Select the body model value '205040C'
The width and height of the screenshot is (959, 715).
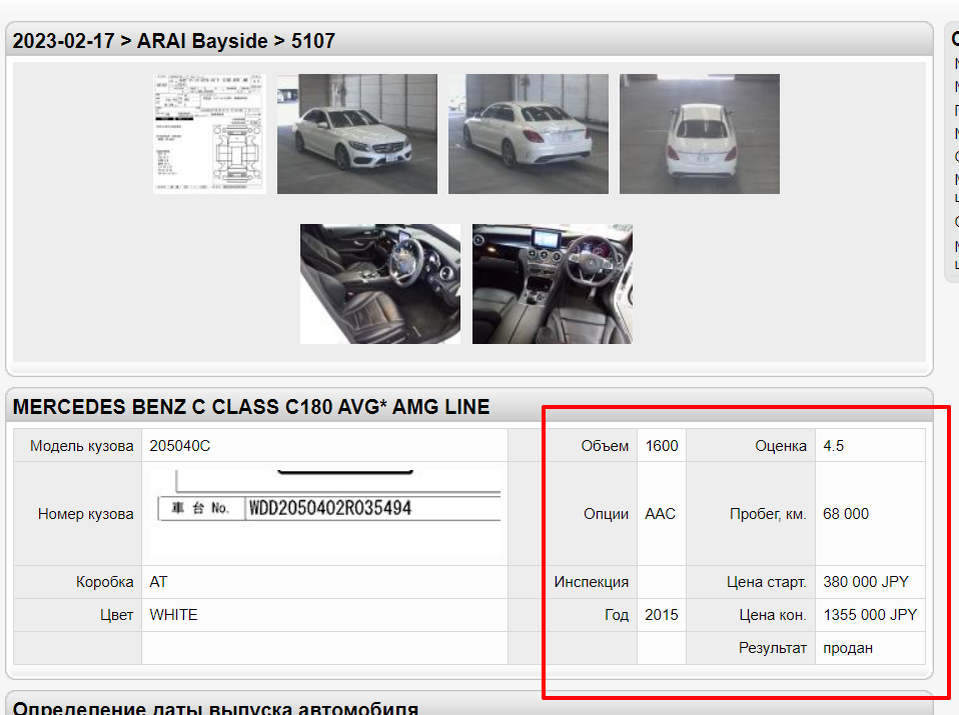coord(180,446)
